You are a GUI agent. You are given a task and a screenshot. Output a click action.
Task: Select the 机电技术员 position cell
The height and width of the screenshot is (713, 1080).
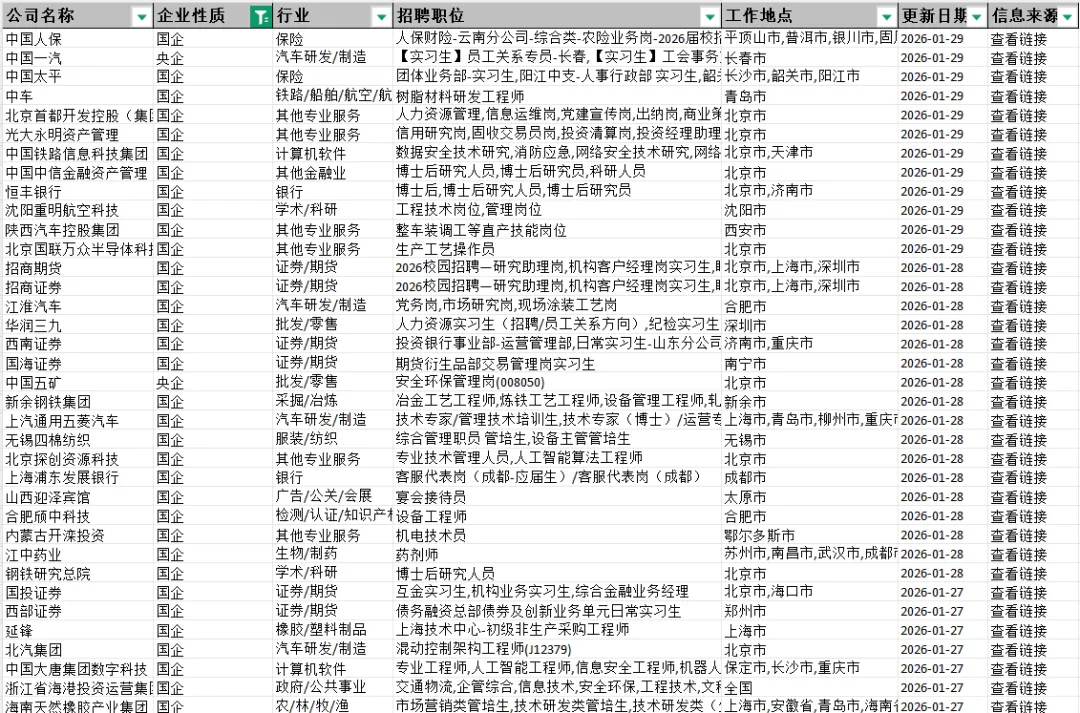[557, 535]
